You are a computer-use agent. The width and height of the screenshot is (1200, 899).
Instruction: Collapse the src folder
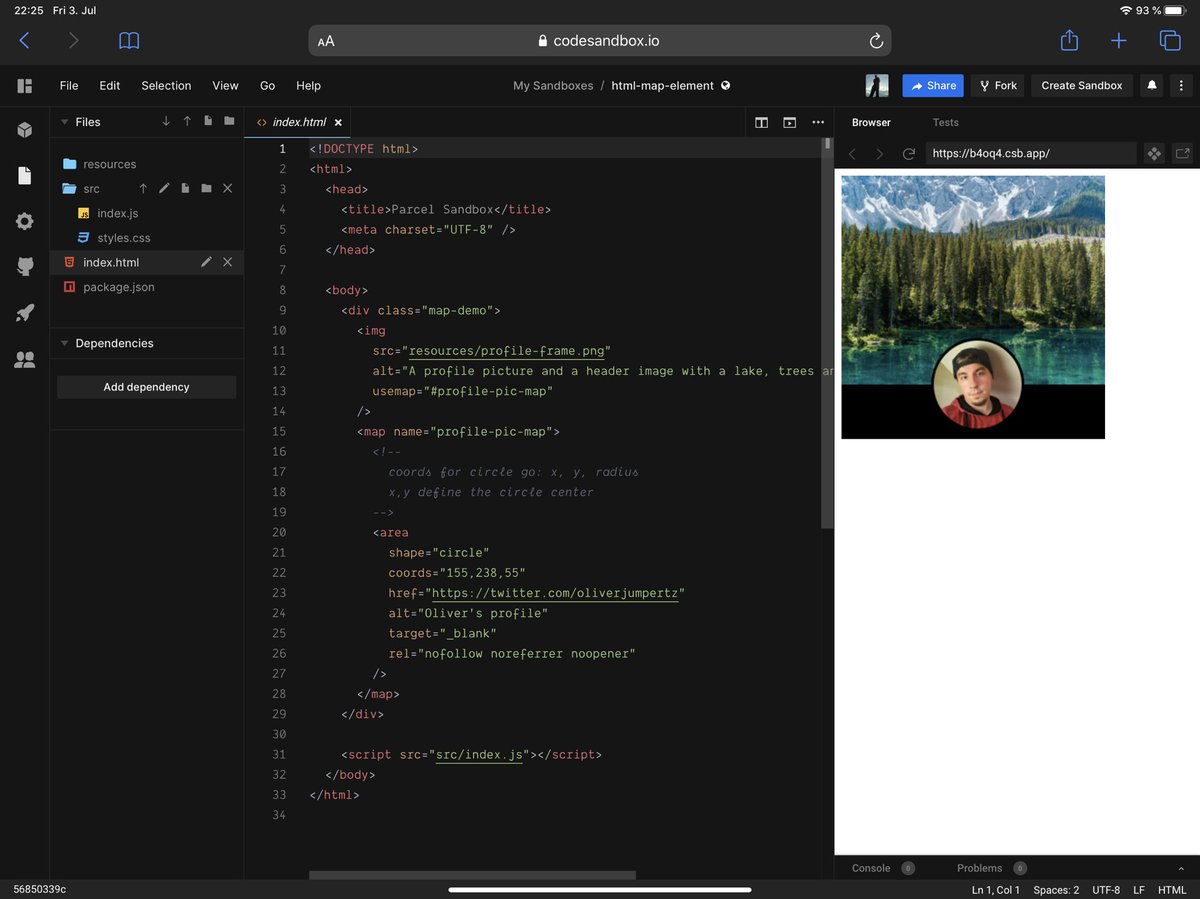coord(92,188)
